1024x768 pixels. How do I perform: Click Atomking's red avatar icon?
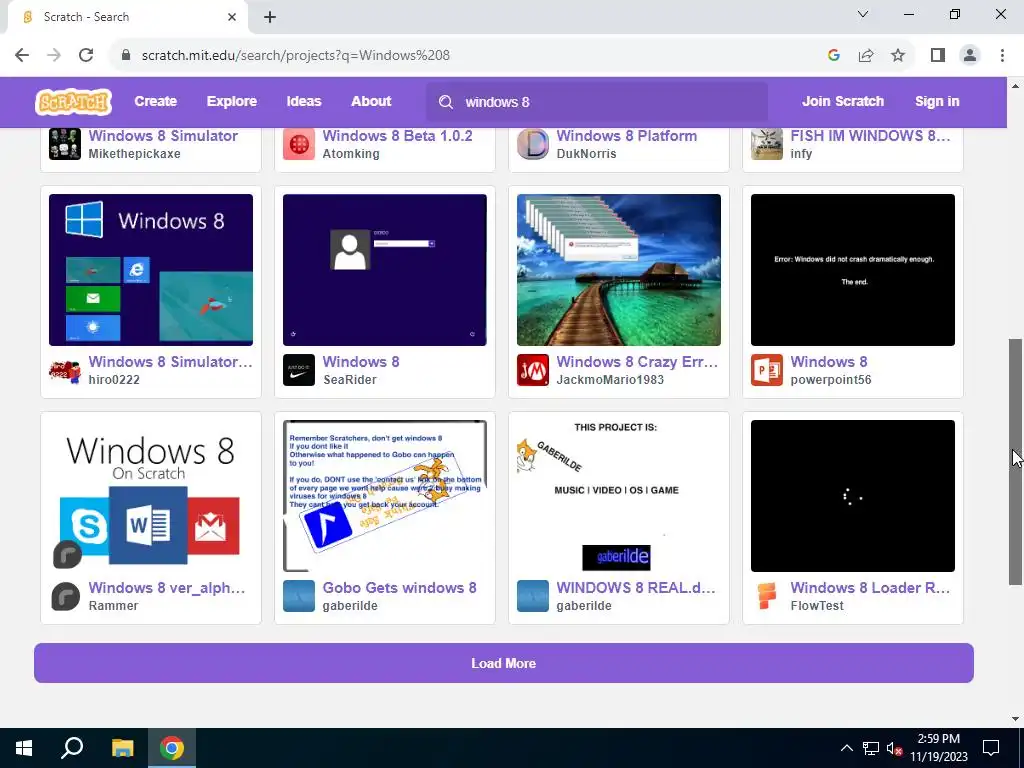click(299, 144)
